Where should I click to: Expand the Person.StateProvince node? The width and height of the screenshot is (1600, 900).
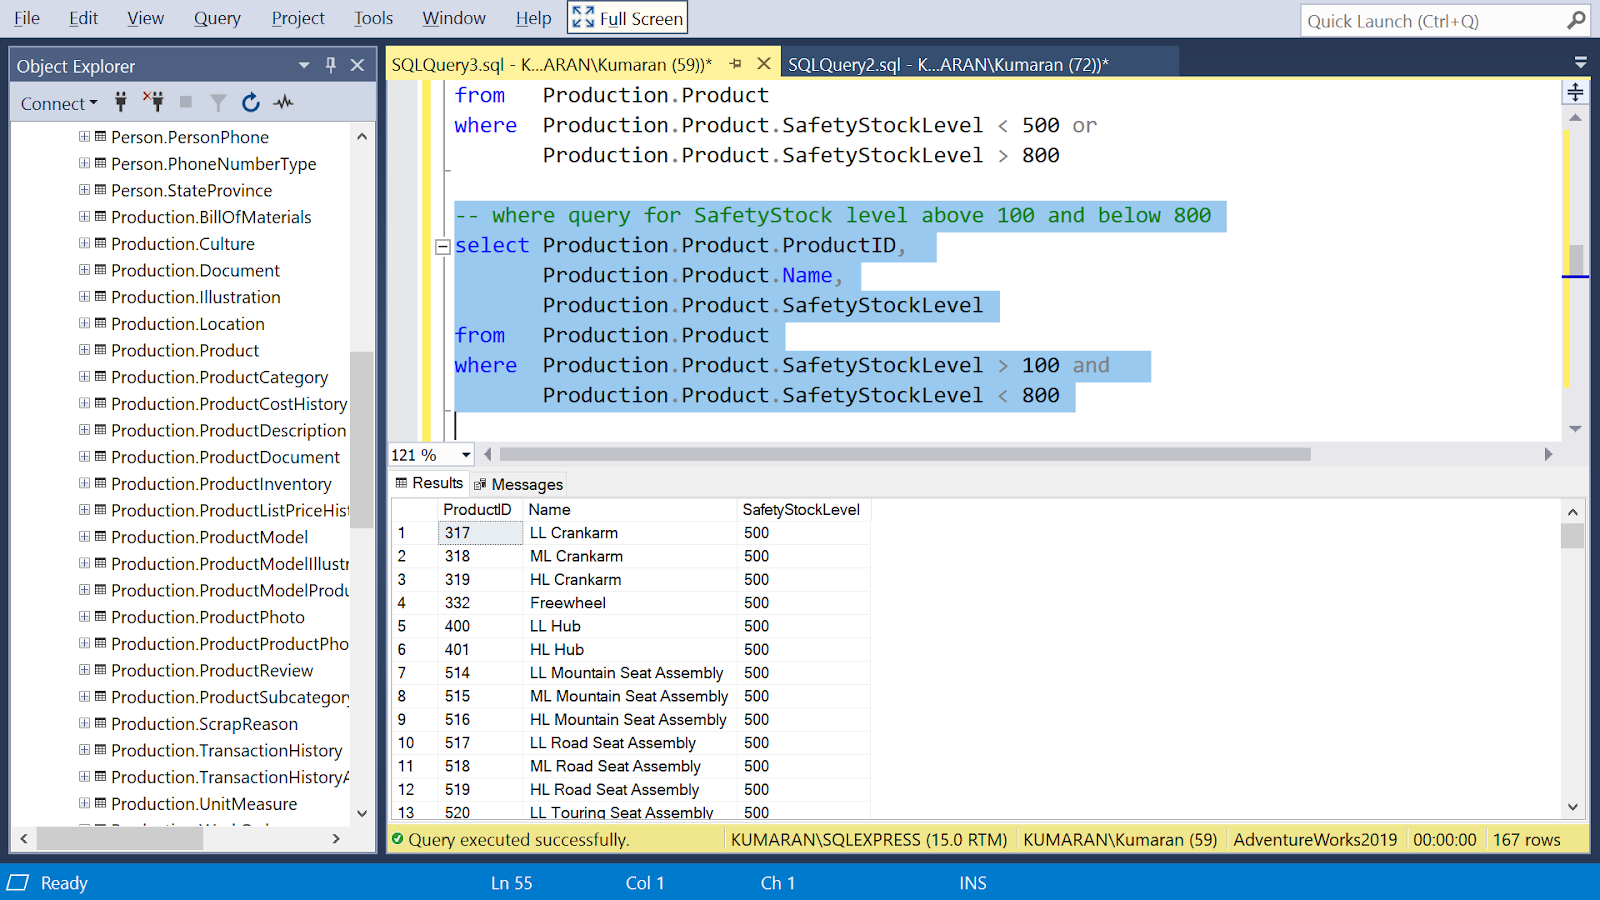(x=84, y=190)
